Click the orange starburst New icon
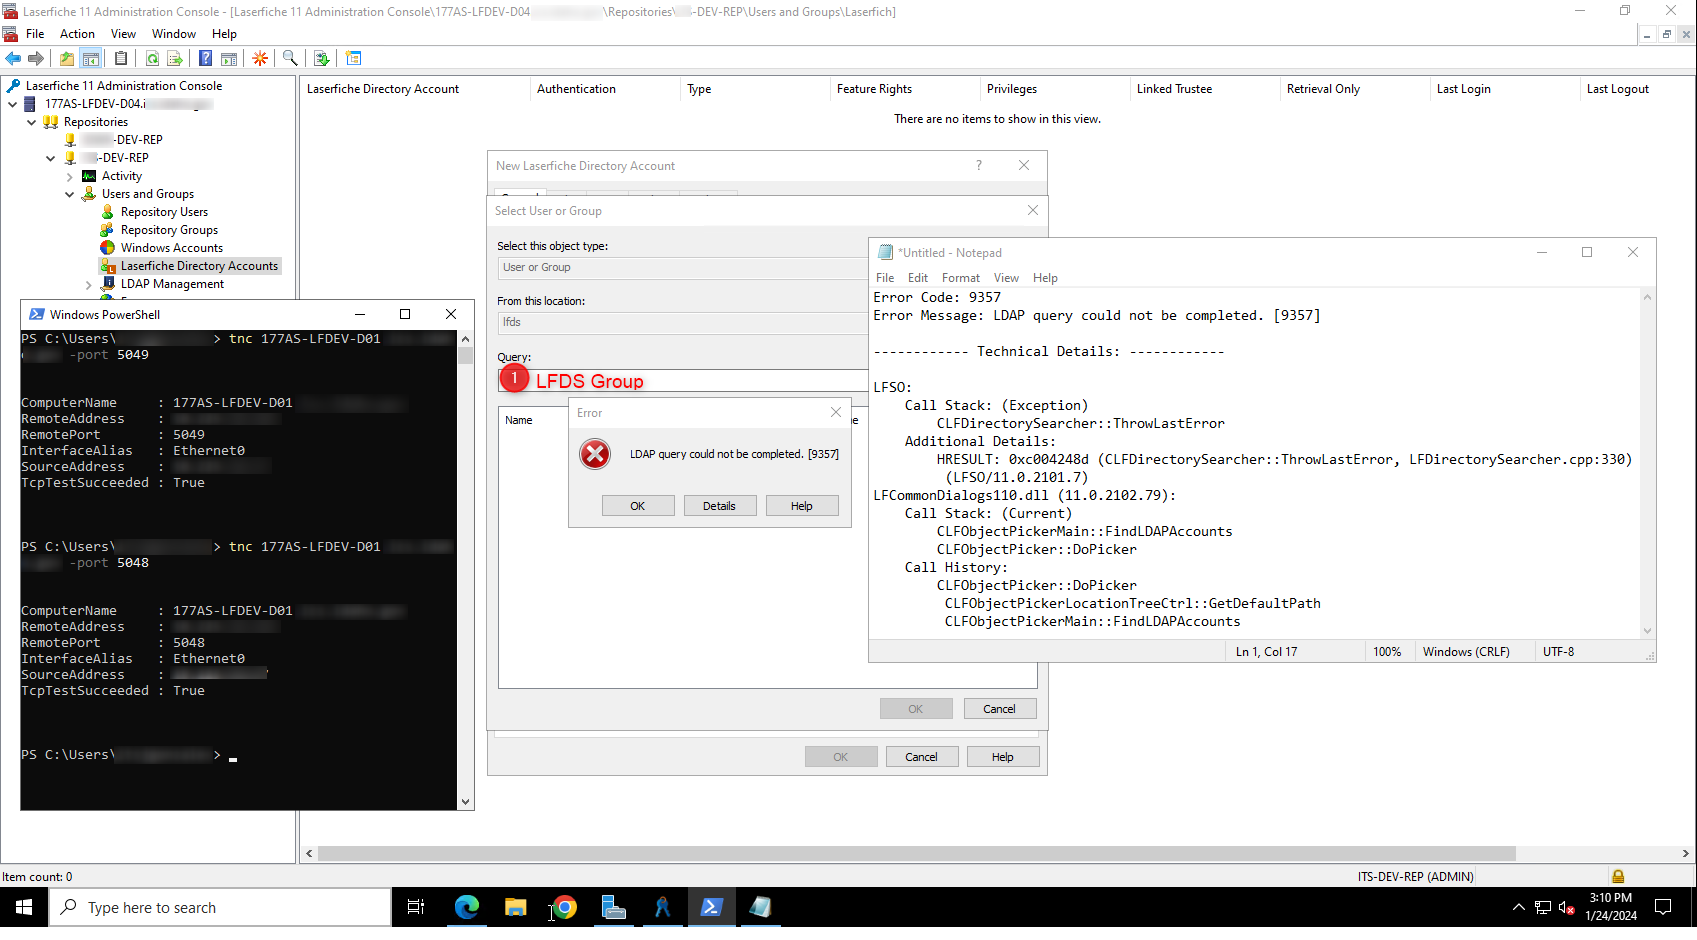Screen dimensions: 1697x940 [260, 59]
